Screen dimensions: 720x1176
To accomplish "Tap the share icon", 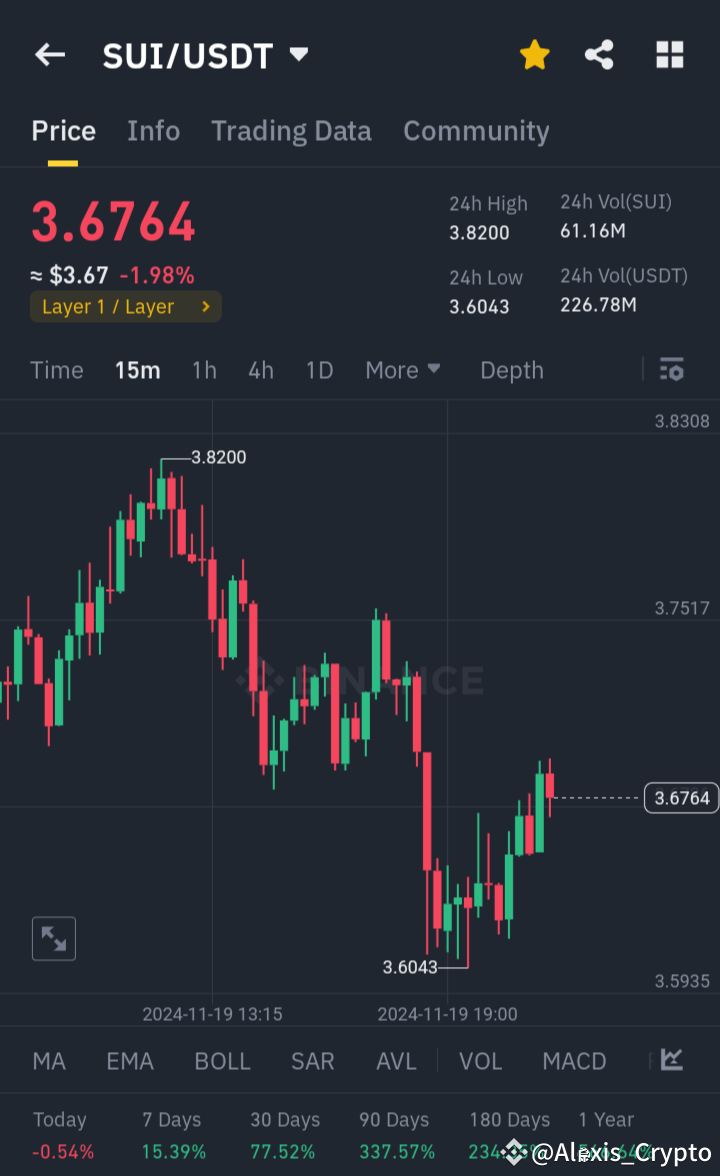I will 599,55.
